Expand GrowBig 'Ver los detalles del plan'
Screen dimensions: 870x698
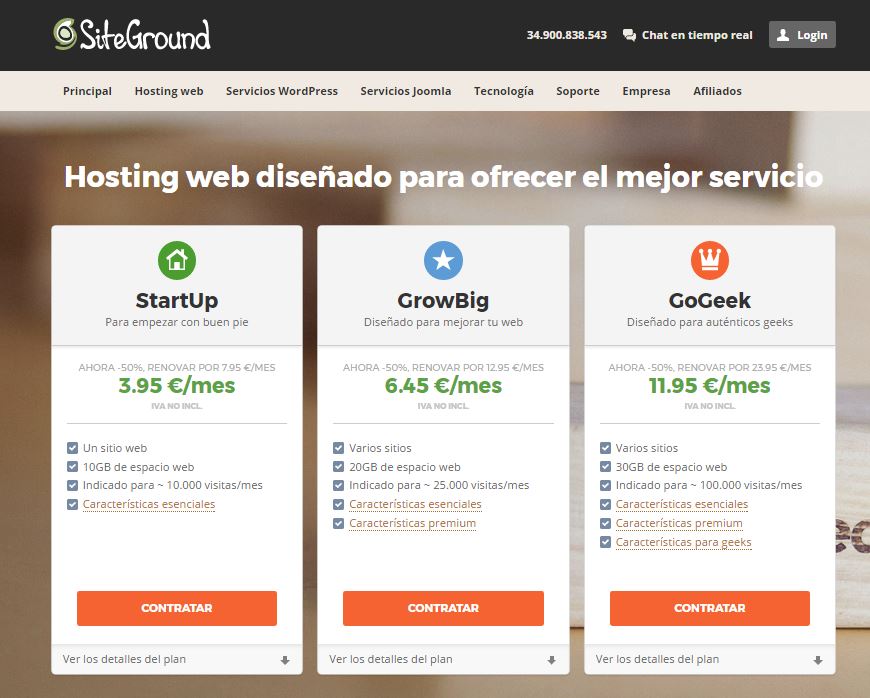(443, 659)
